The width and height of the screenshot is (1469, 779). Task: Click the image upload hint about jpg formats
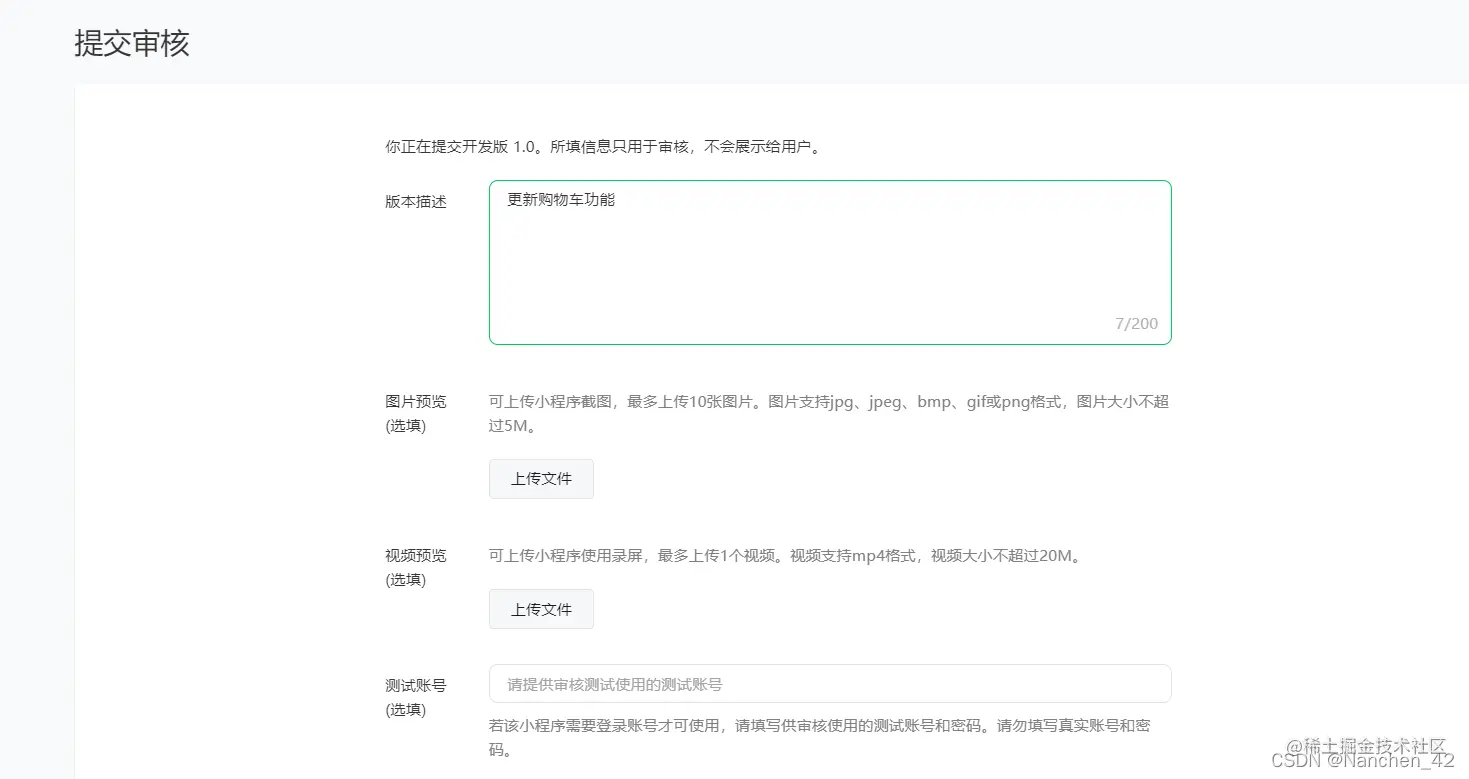pos(829,414)
